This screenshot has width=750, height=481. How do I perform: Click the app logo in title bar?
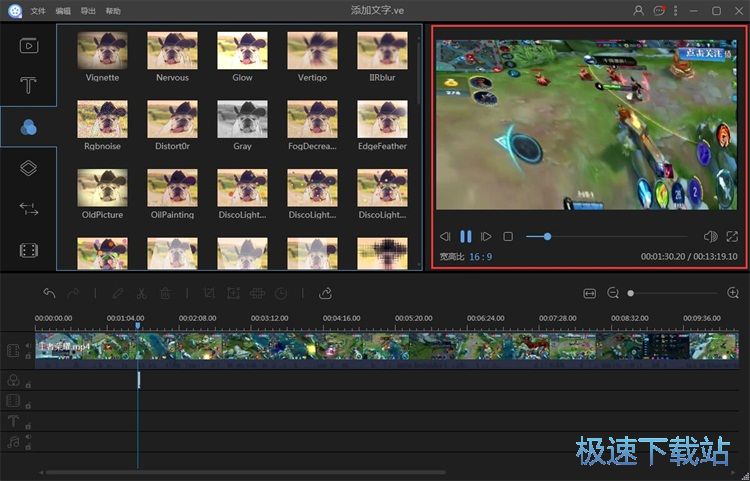pyautogui.click(x=15, y=11)
